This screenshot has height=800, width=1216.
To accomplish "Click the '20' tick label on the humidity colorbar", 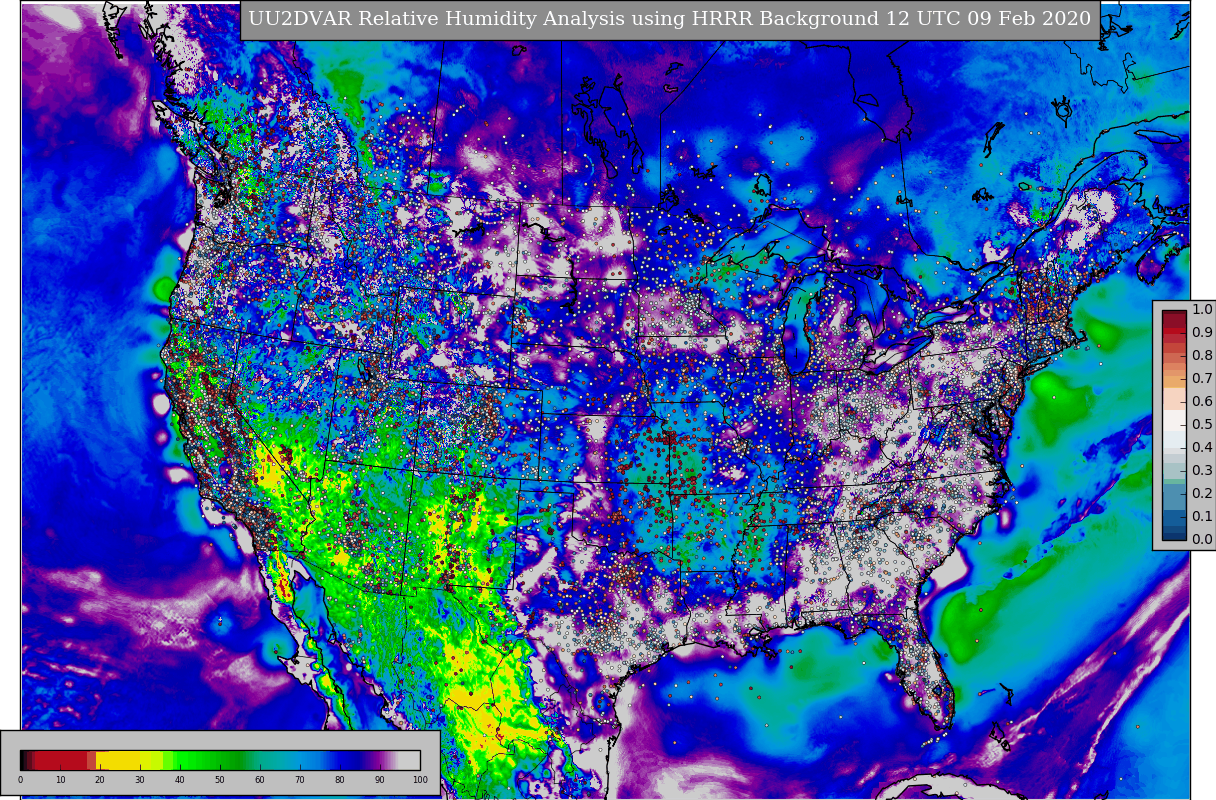I will pos(100,780).
